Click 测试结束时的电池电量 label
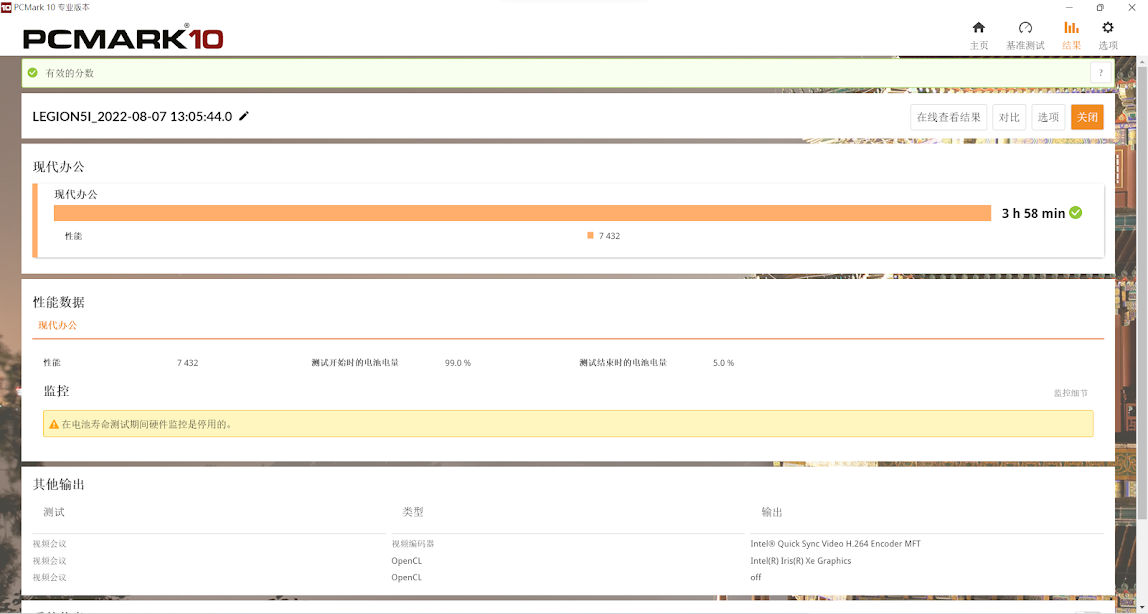The width and height of the screenshot is (1148, 614). tap(623, 362)
